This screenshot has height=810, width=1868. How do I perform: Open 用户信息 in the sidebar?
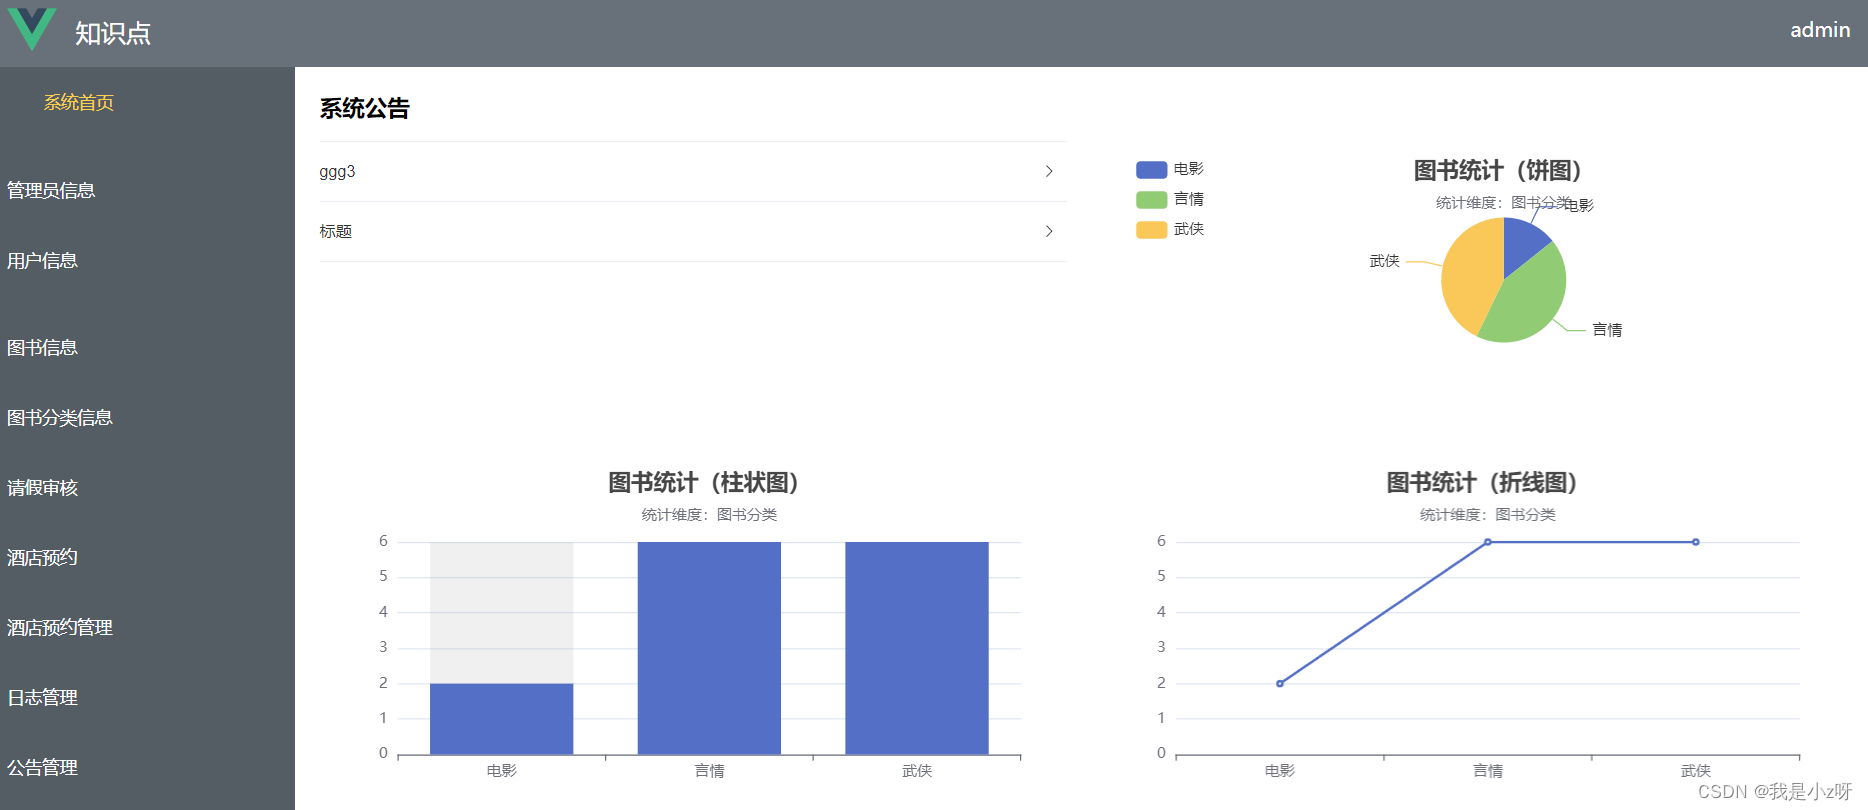(x=42, y=260)
